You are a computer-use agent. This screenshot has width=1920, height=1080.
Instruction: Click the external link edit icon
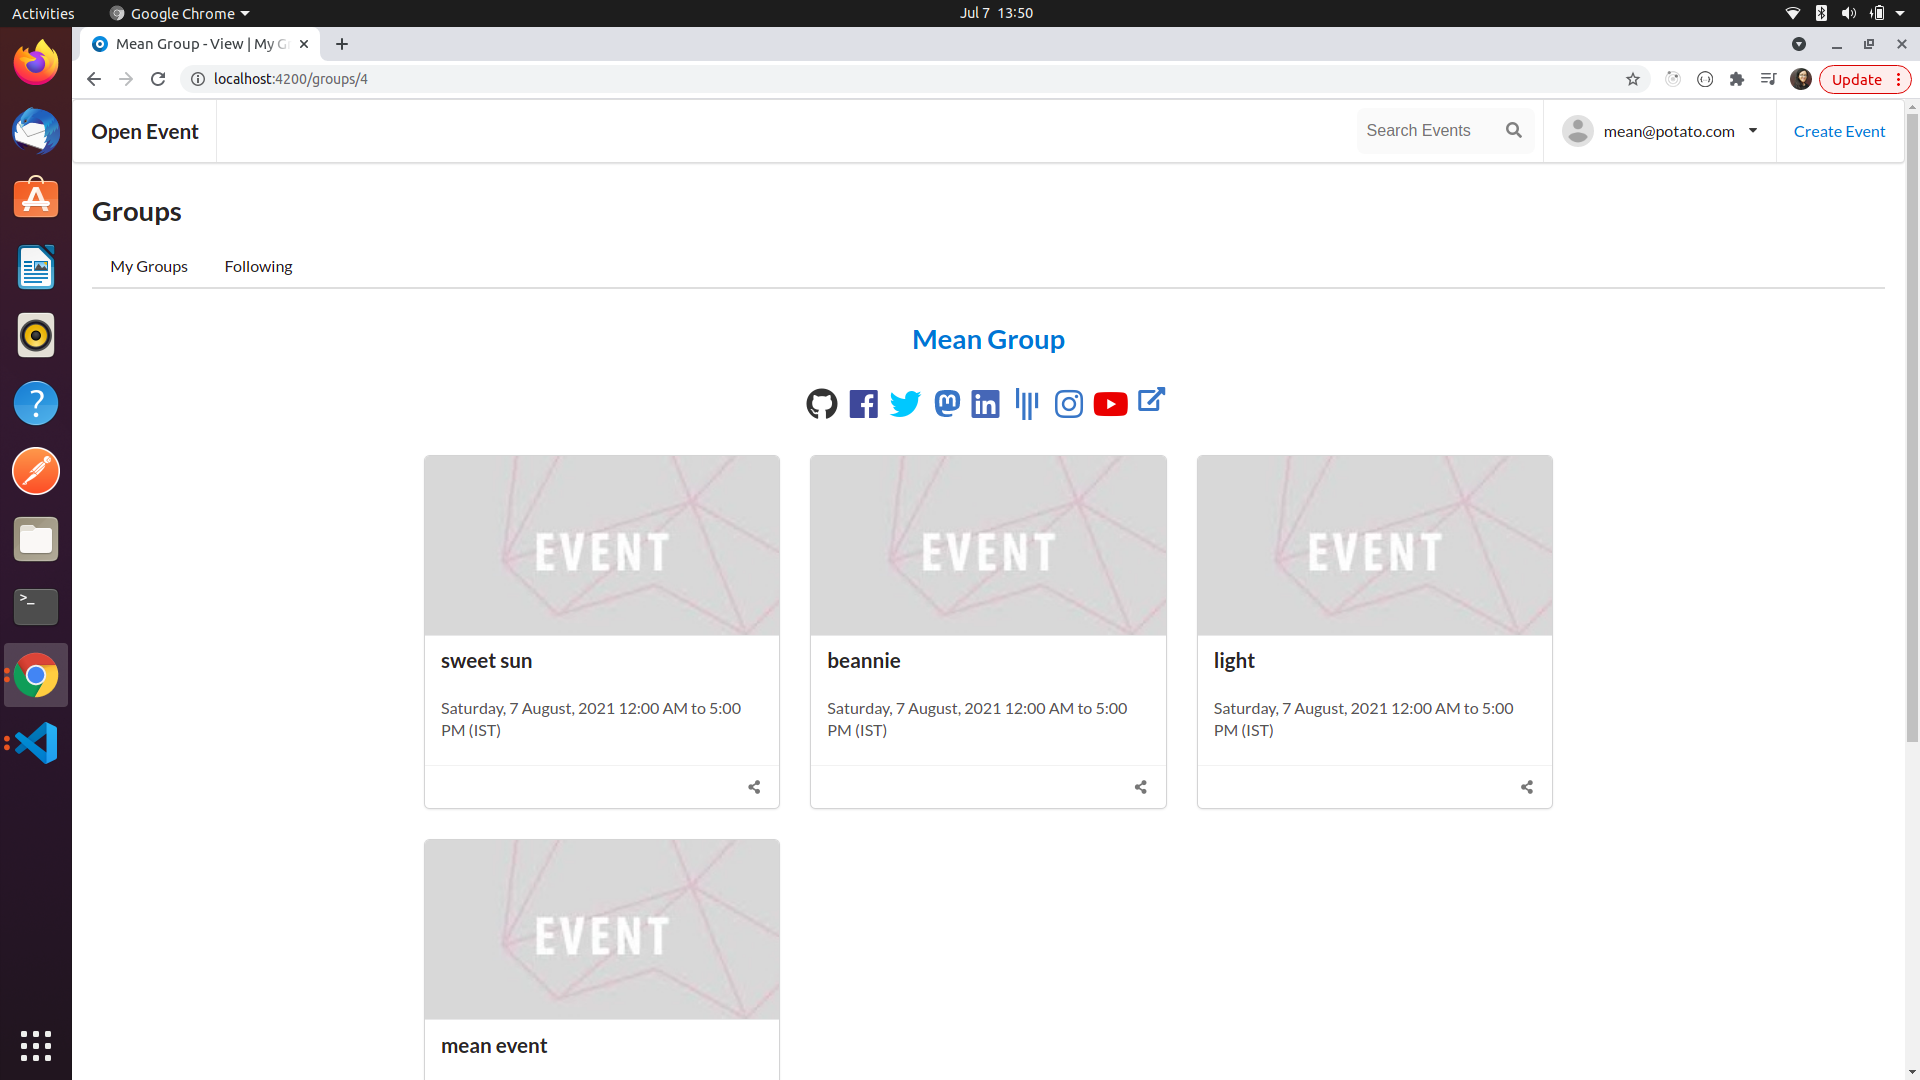pos(1151,400)
